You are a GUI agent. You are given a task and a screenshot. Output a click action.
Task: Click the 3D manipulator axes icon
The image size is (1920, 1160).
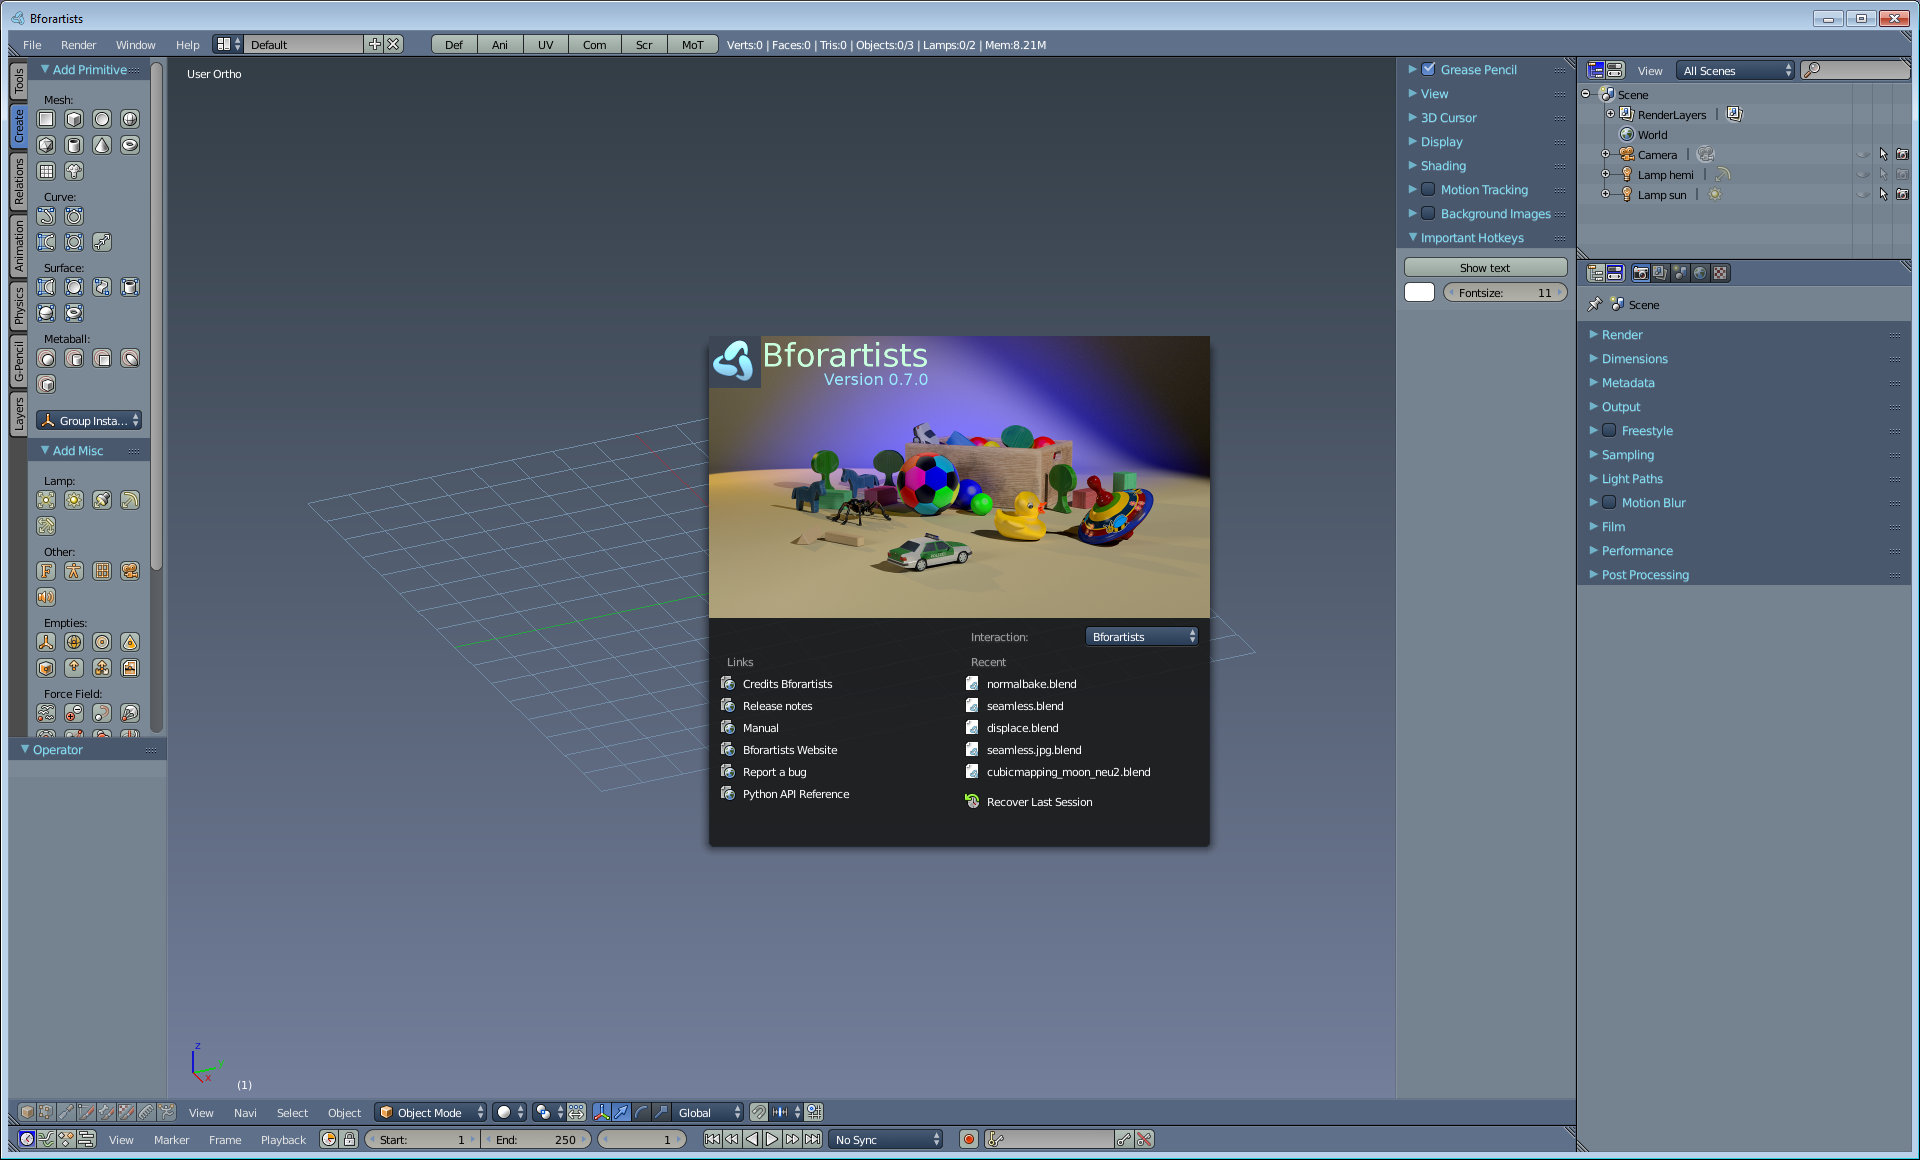point(601,1112)
